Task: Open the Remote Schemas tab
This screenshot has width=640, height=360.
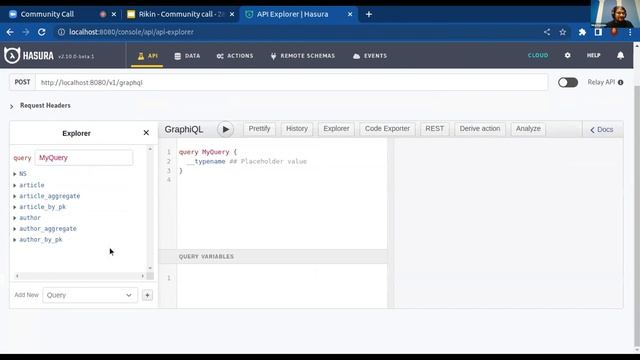Action: point(303,56)
